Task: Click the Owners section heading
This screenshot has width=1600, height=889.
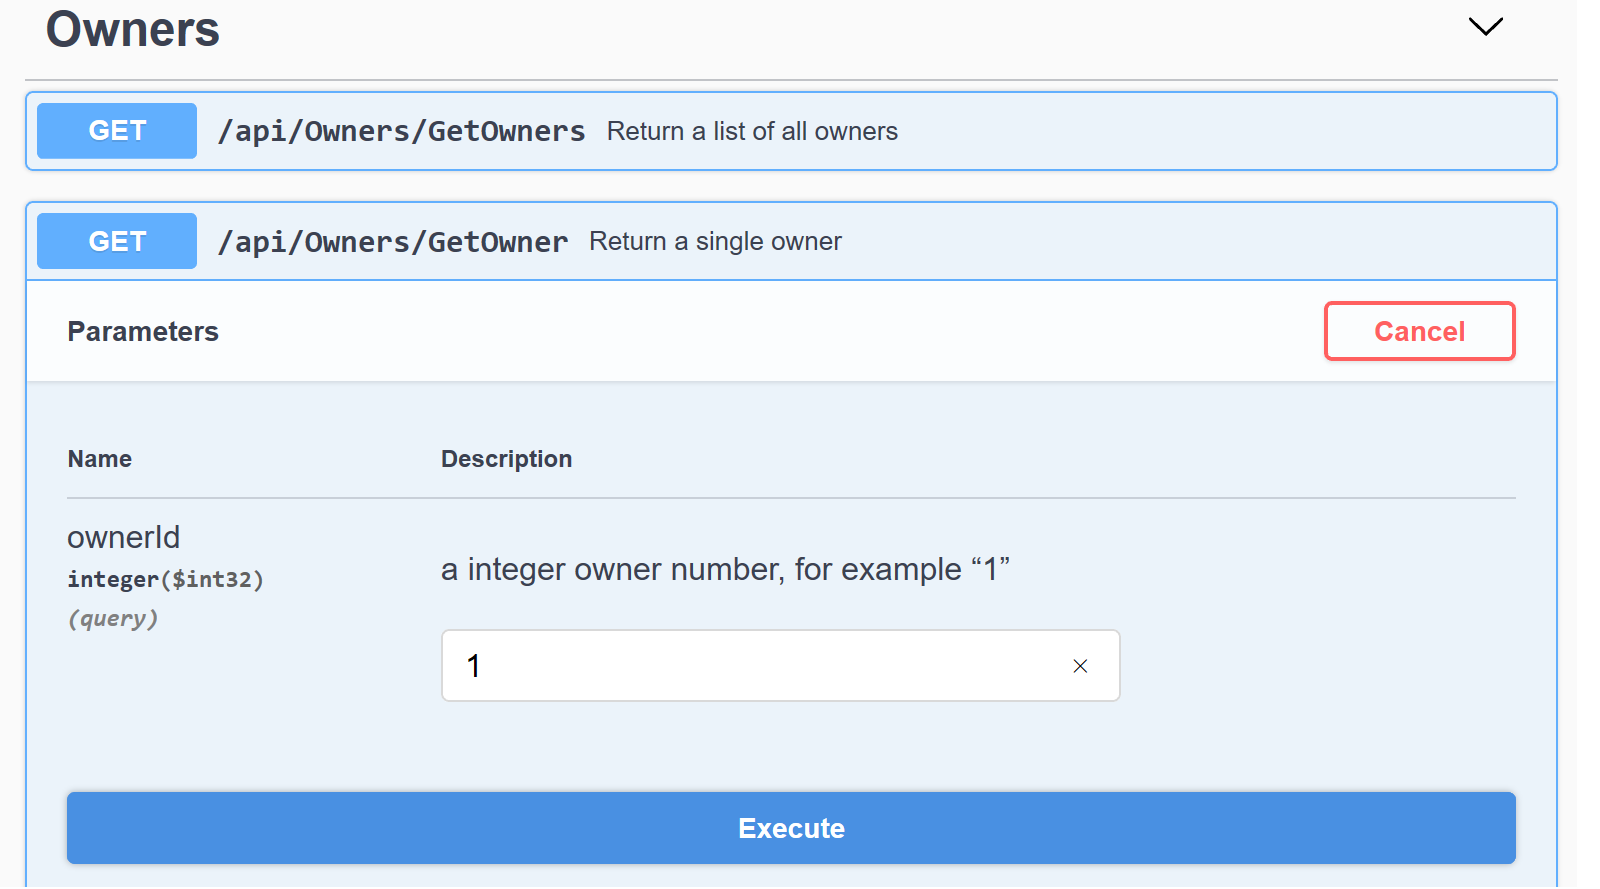Action: (133, 29)
